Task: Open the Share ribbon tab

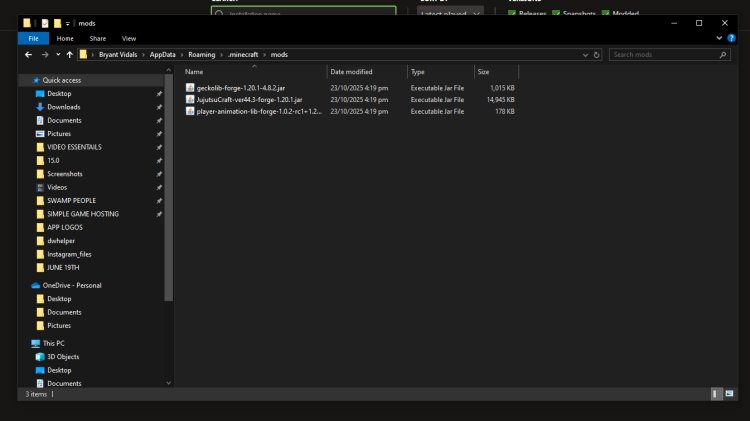Action: (98, 38)
